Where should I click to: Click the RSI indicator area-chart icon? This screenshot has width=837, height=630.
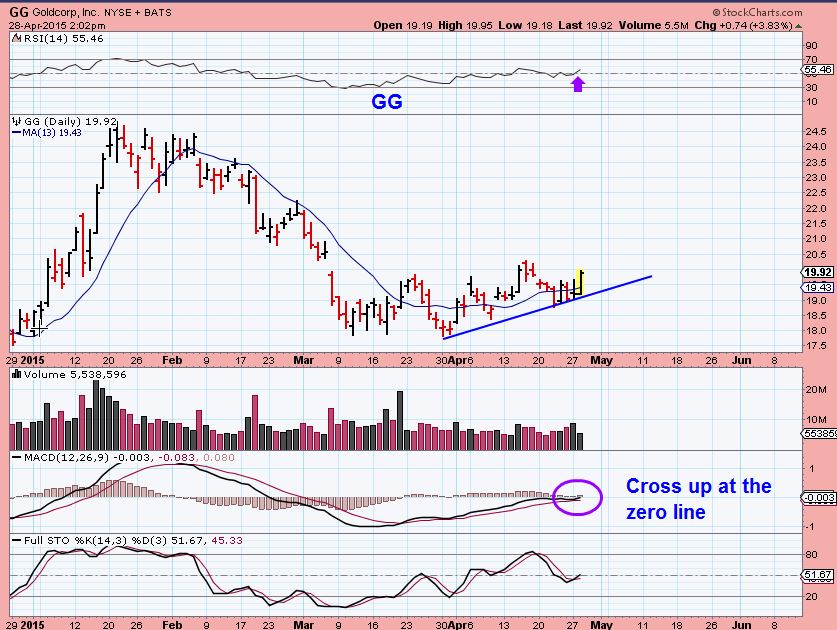pos(17,38)
